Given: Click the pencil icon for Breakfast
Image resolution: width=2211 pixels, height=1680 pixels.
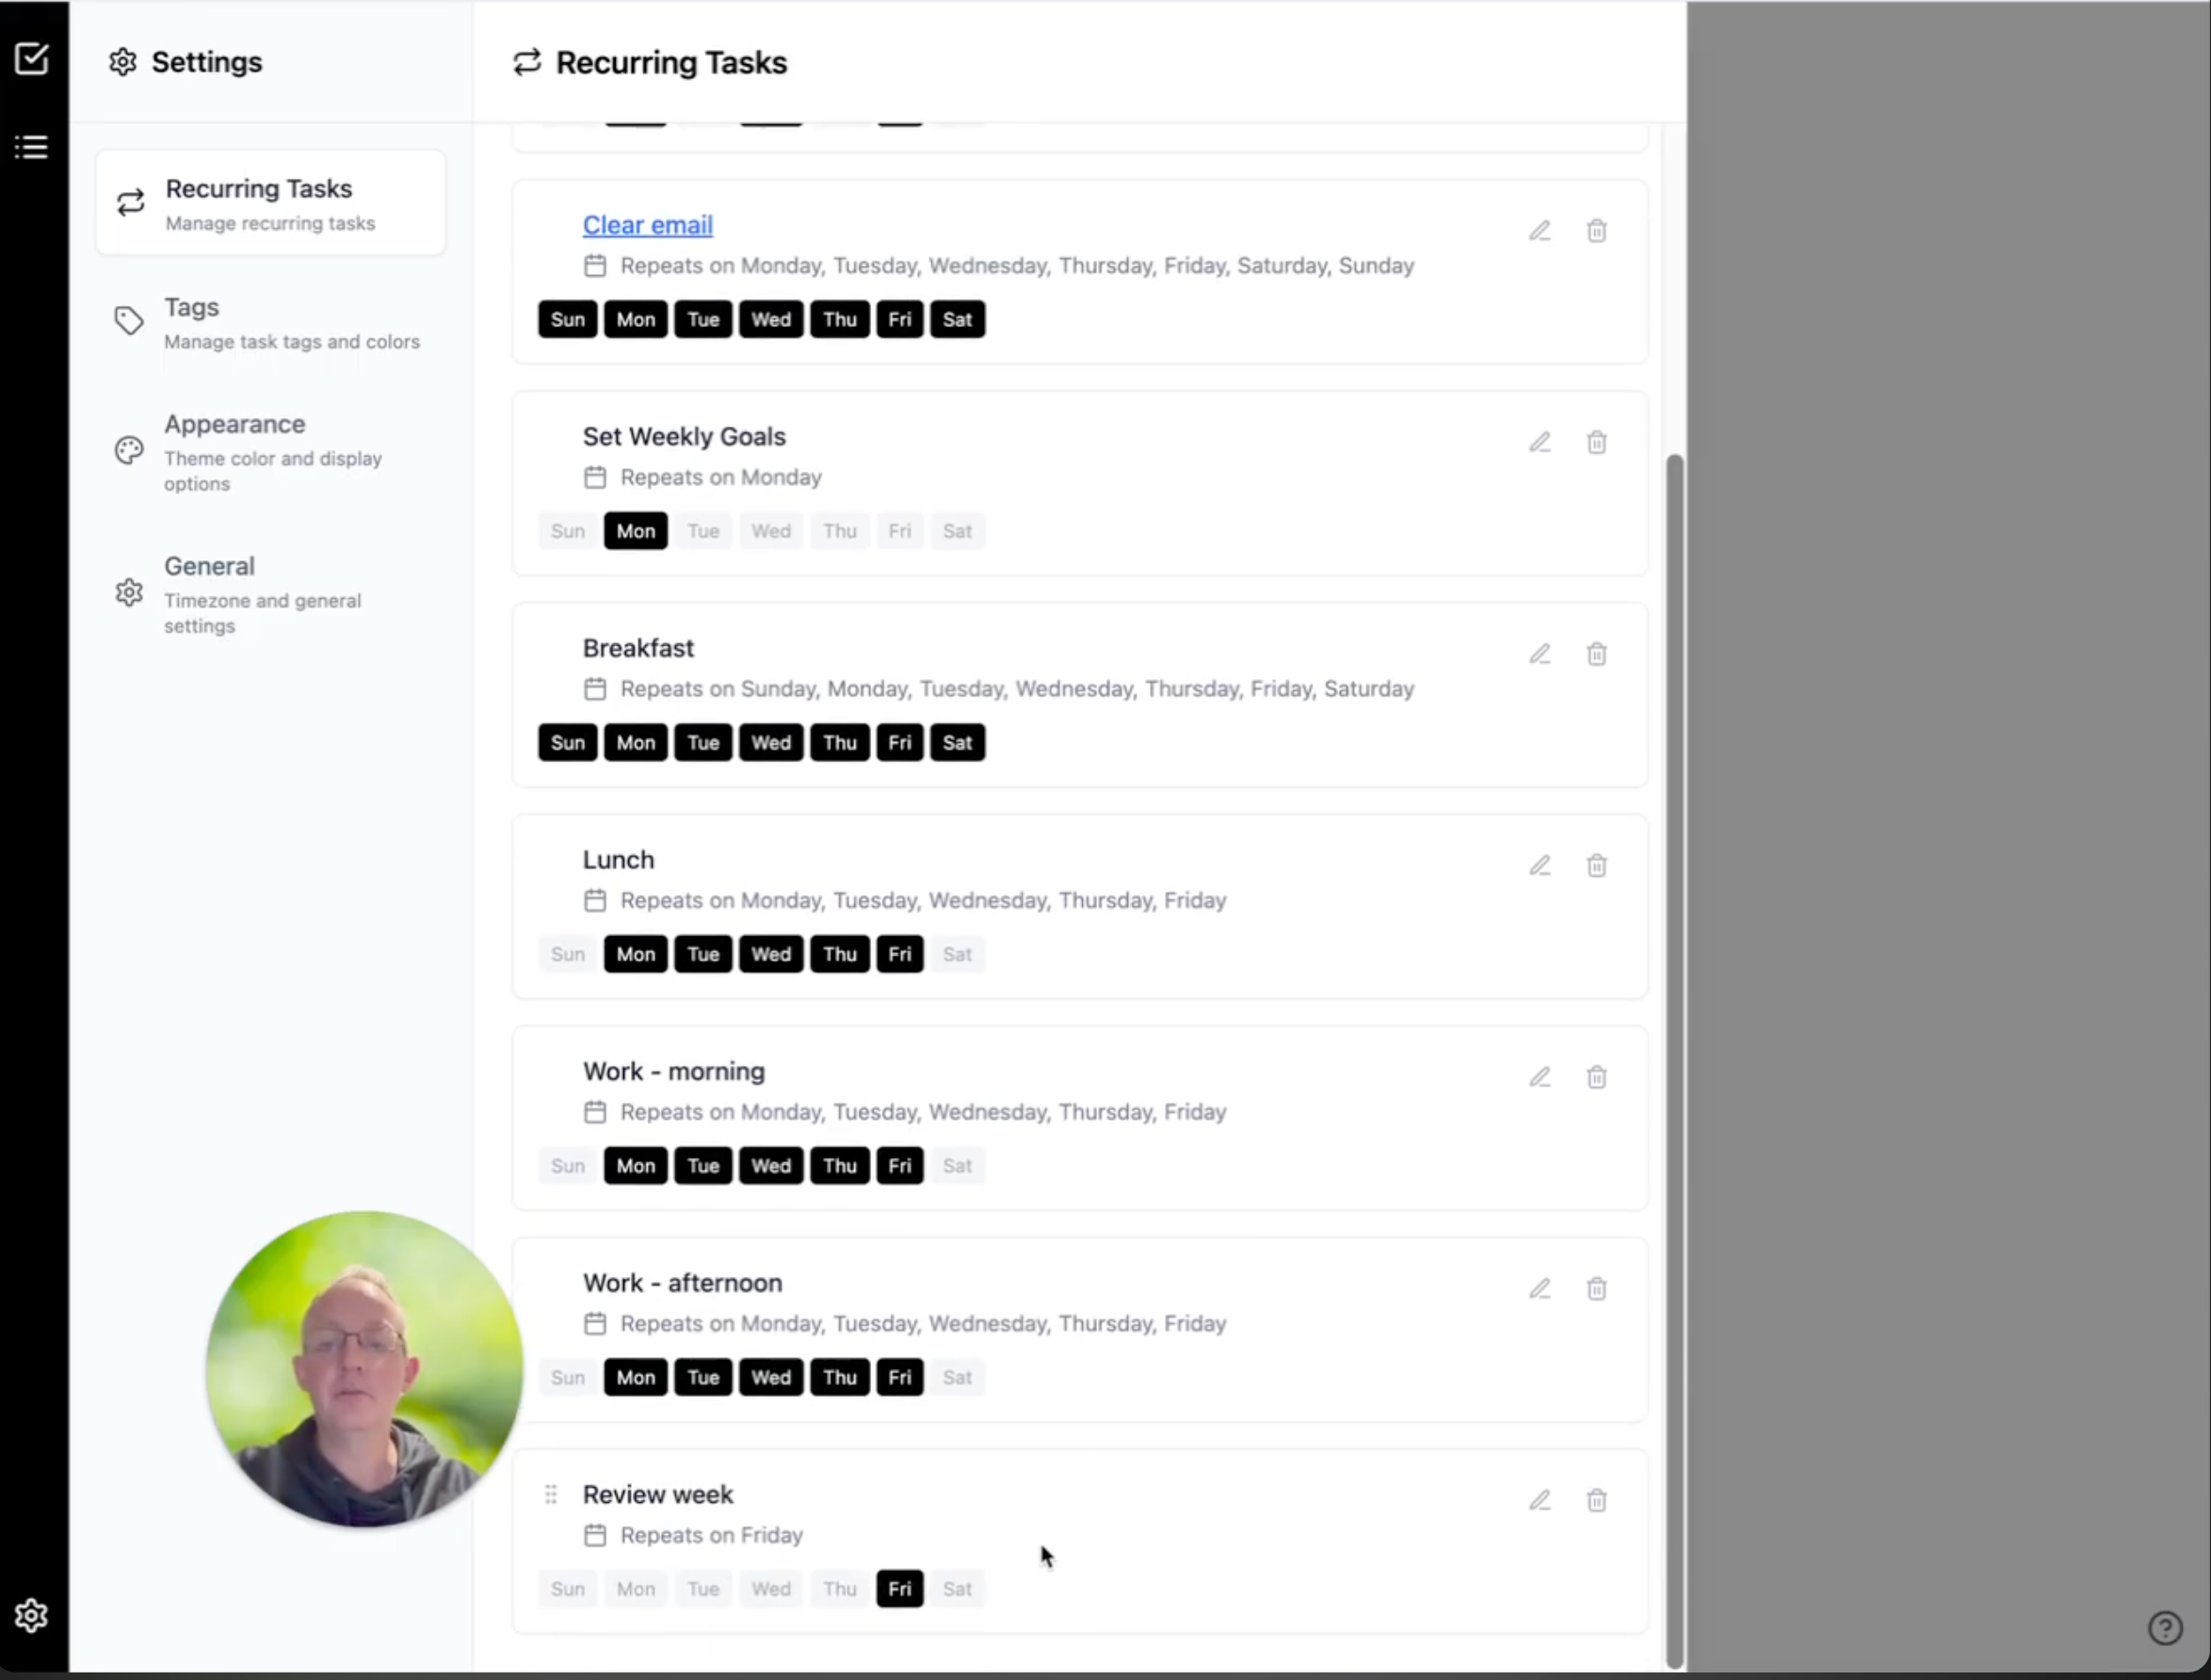Looking at the screenshot, I should pyautogui.click(x=1539, y=654).
